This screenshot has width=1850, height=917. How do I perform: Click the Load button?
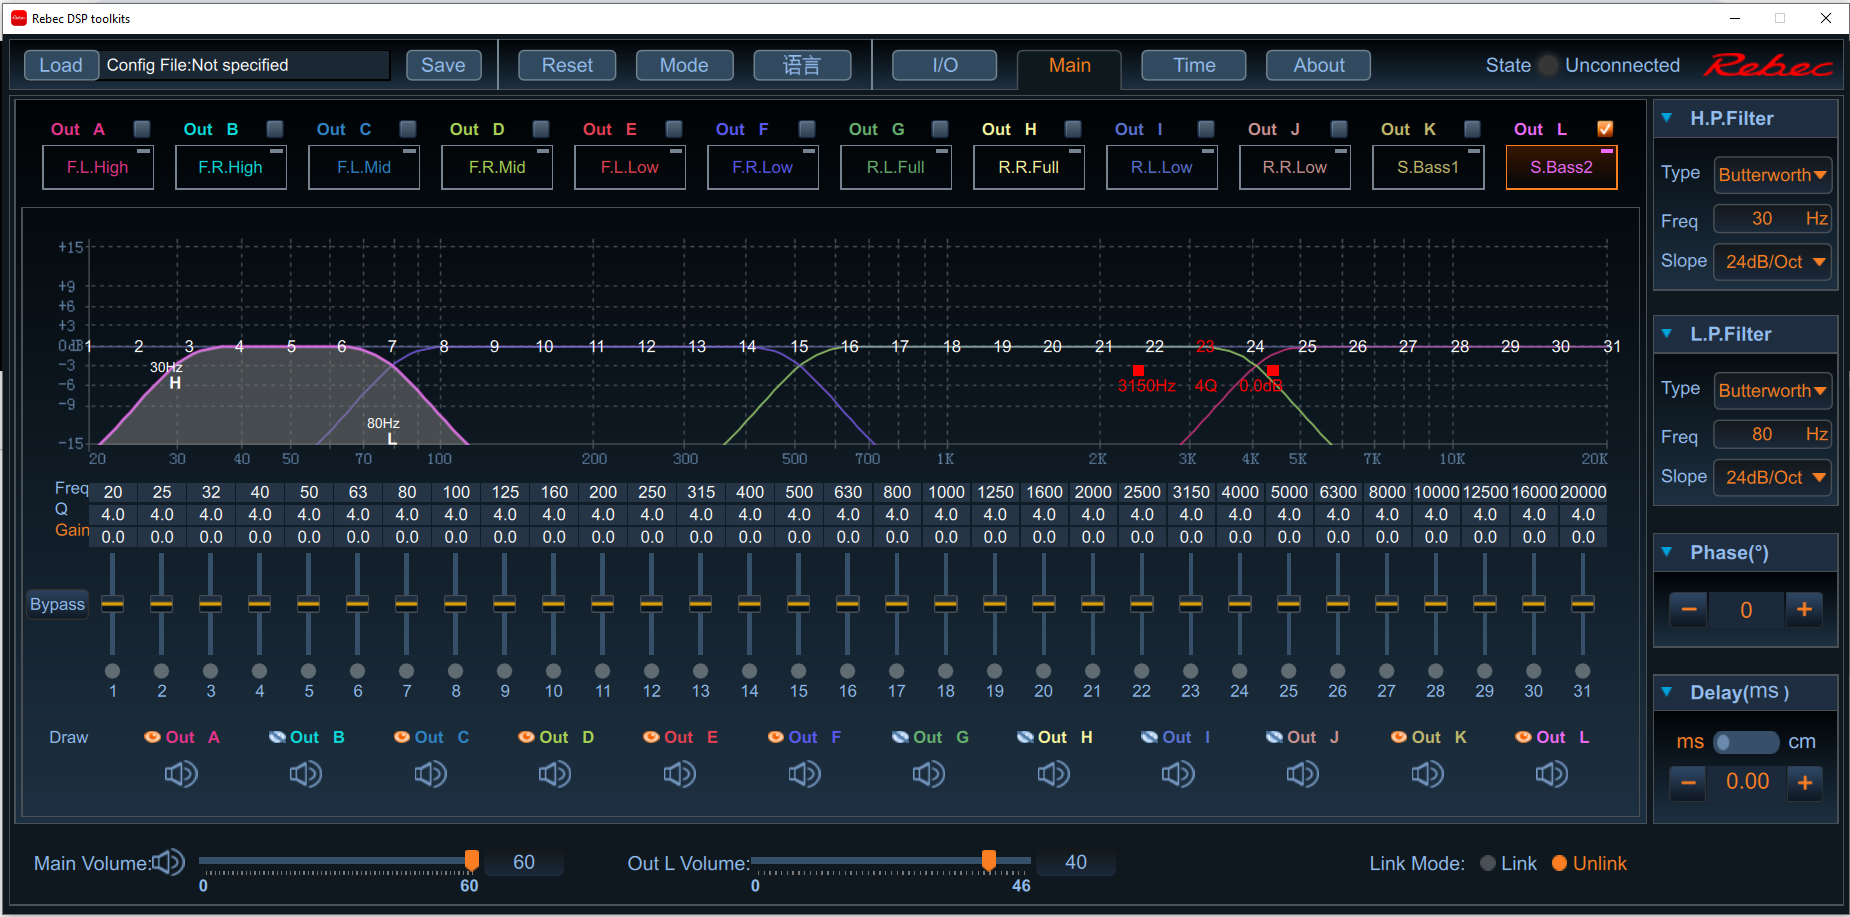click(61, 65)
